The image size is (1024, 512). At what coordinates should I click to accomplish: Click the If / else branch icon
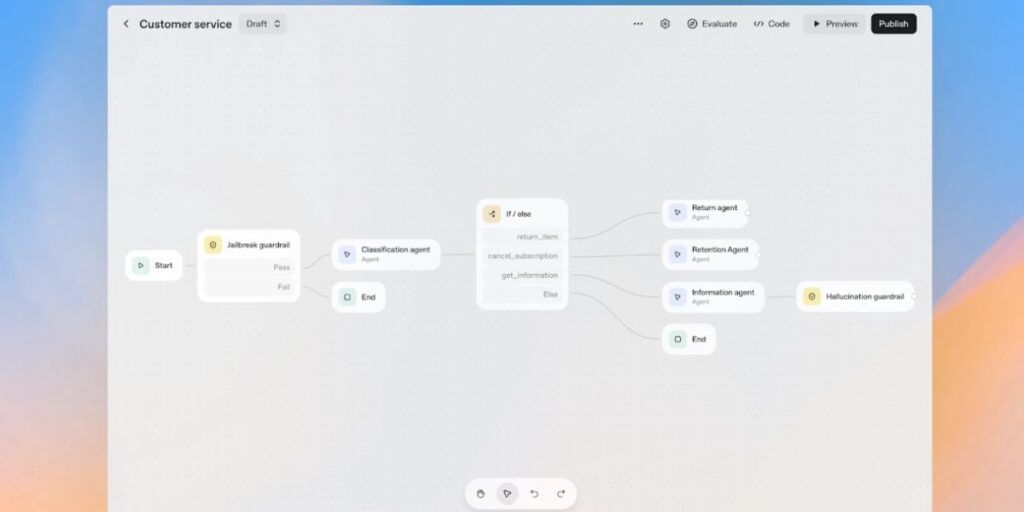point(492,214)
